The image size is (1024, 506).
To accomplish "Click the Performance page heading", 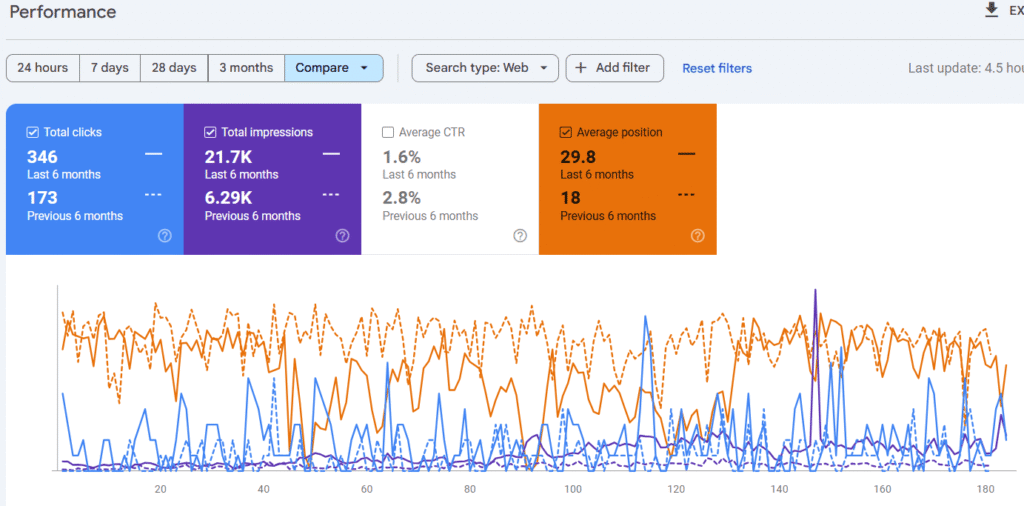I will coord(63,12).
